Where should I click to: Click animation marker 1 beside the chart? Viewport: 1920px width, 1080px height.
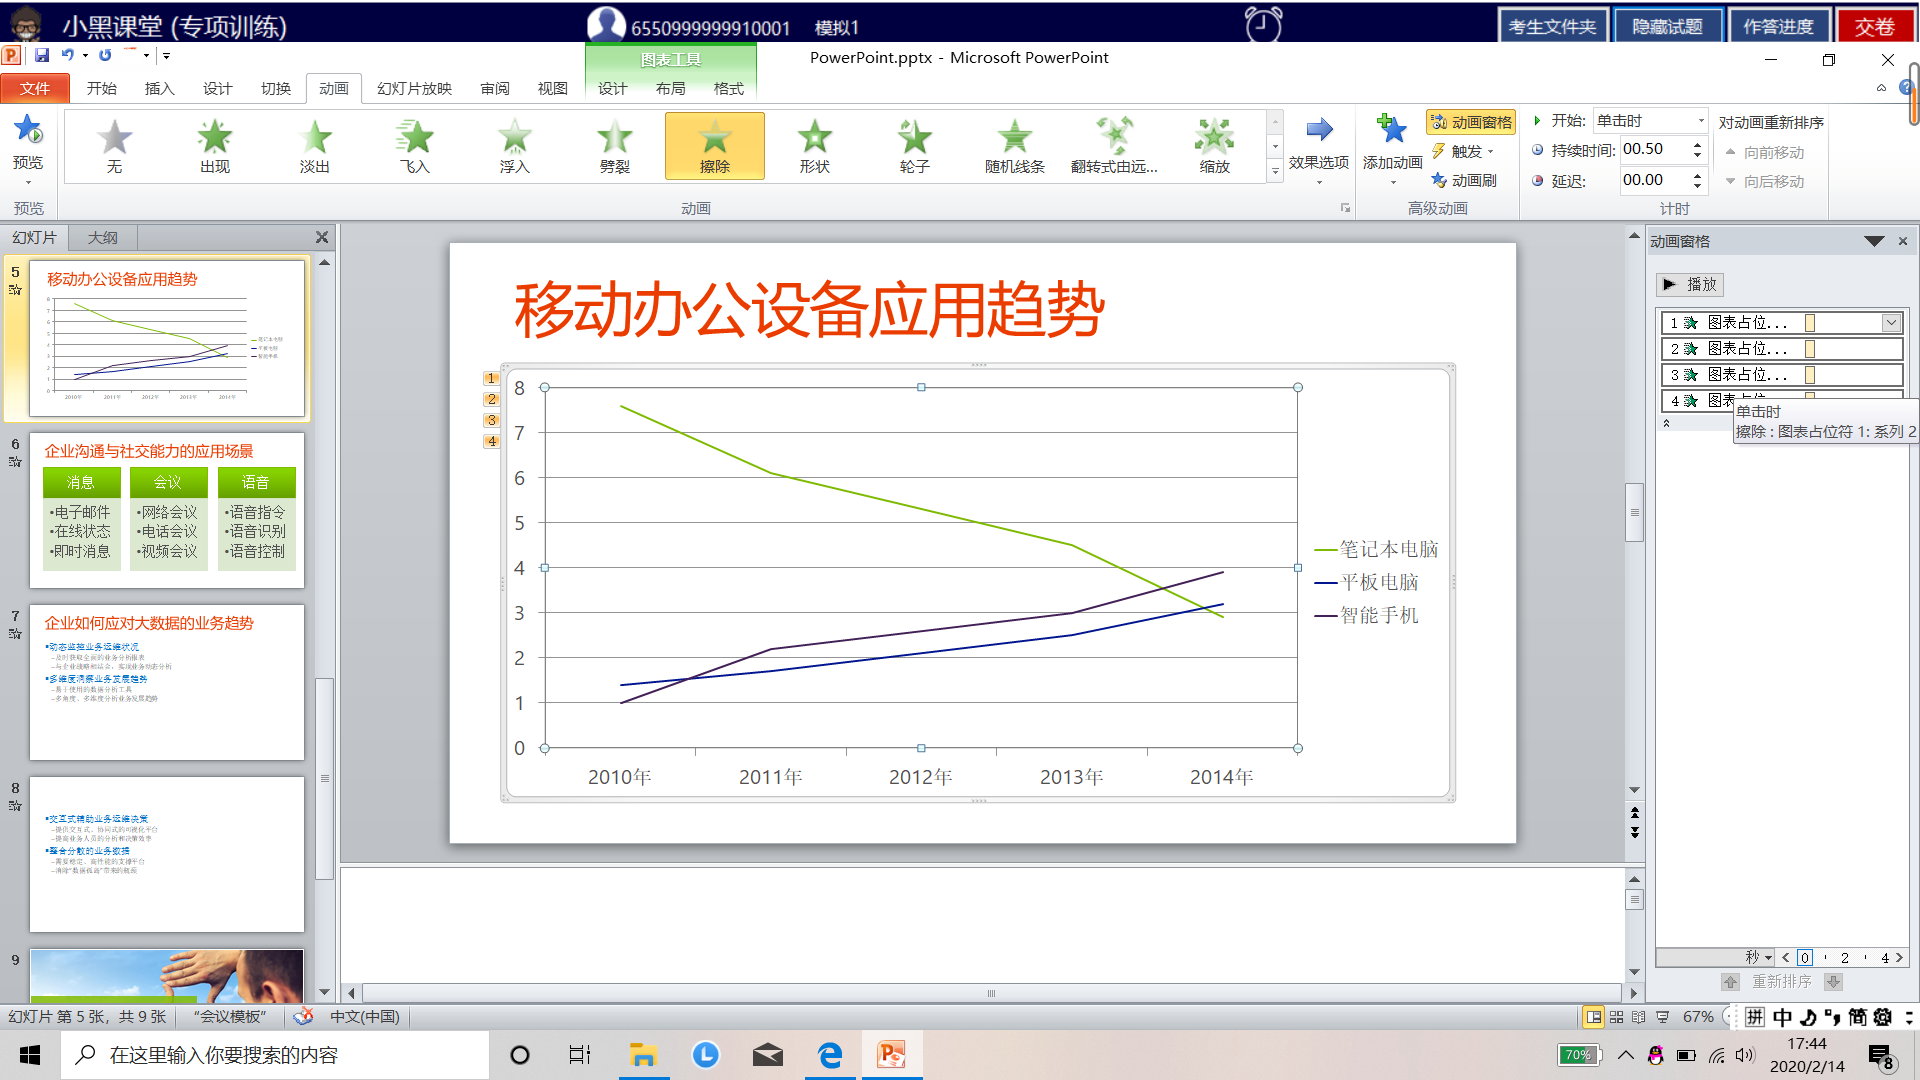pos(491,378)
